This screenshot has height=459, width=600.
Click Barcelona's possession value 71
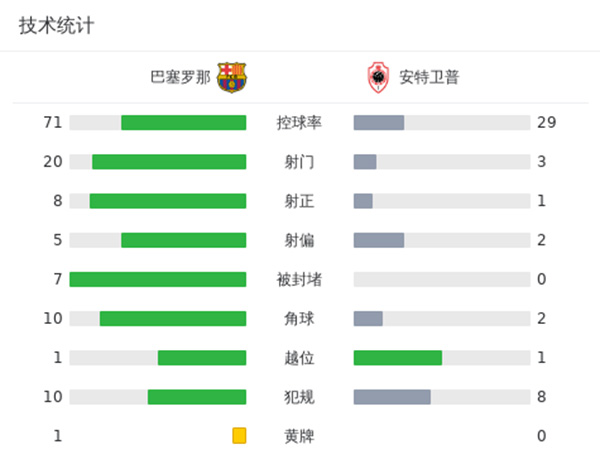click(53, 123)
